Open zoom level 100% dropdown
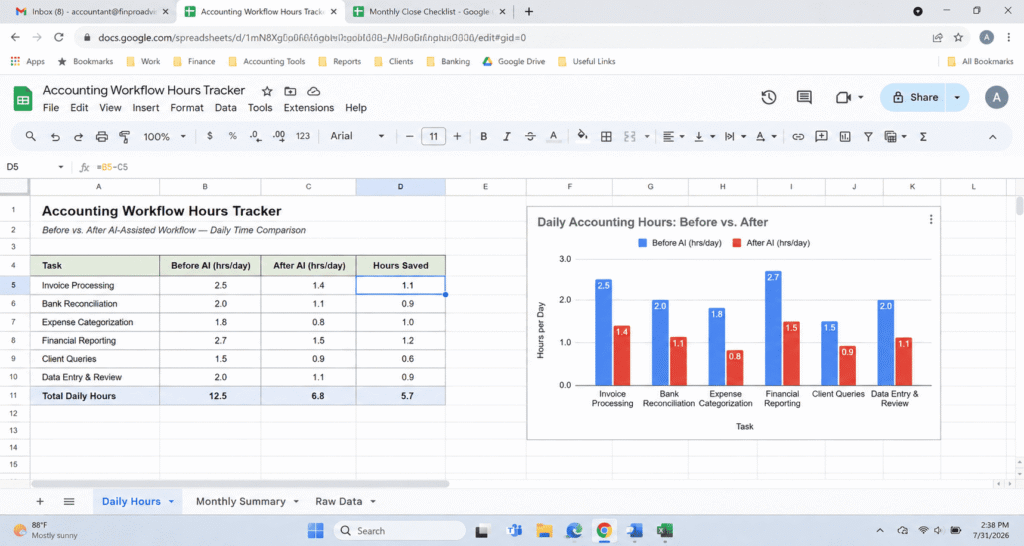Viewport: 1024px width, 546px height. (165, 136)
